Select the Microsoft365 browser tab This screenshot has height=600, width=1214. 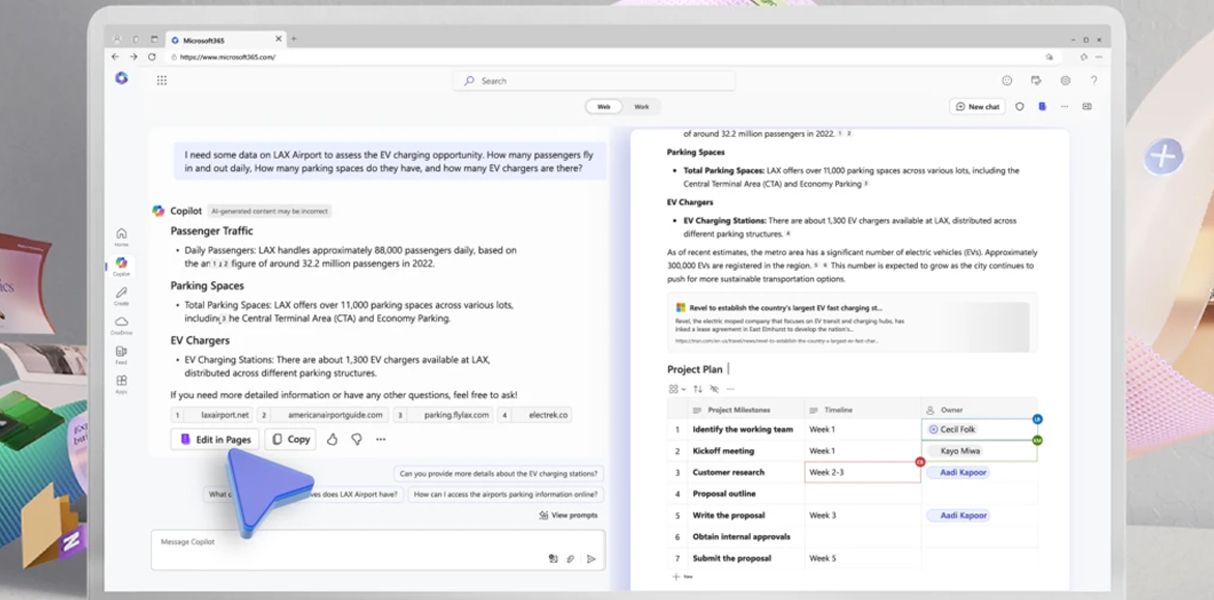pos(225,40)
